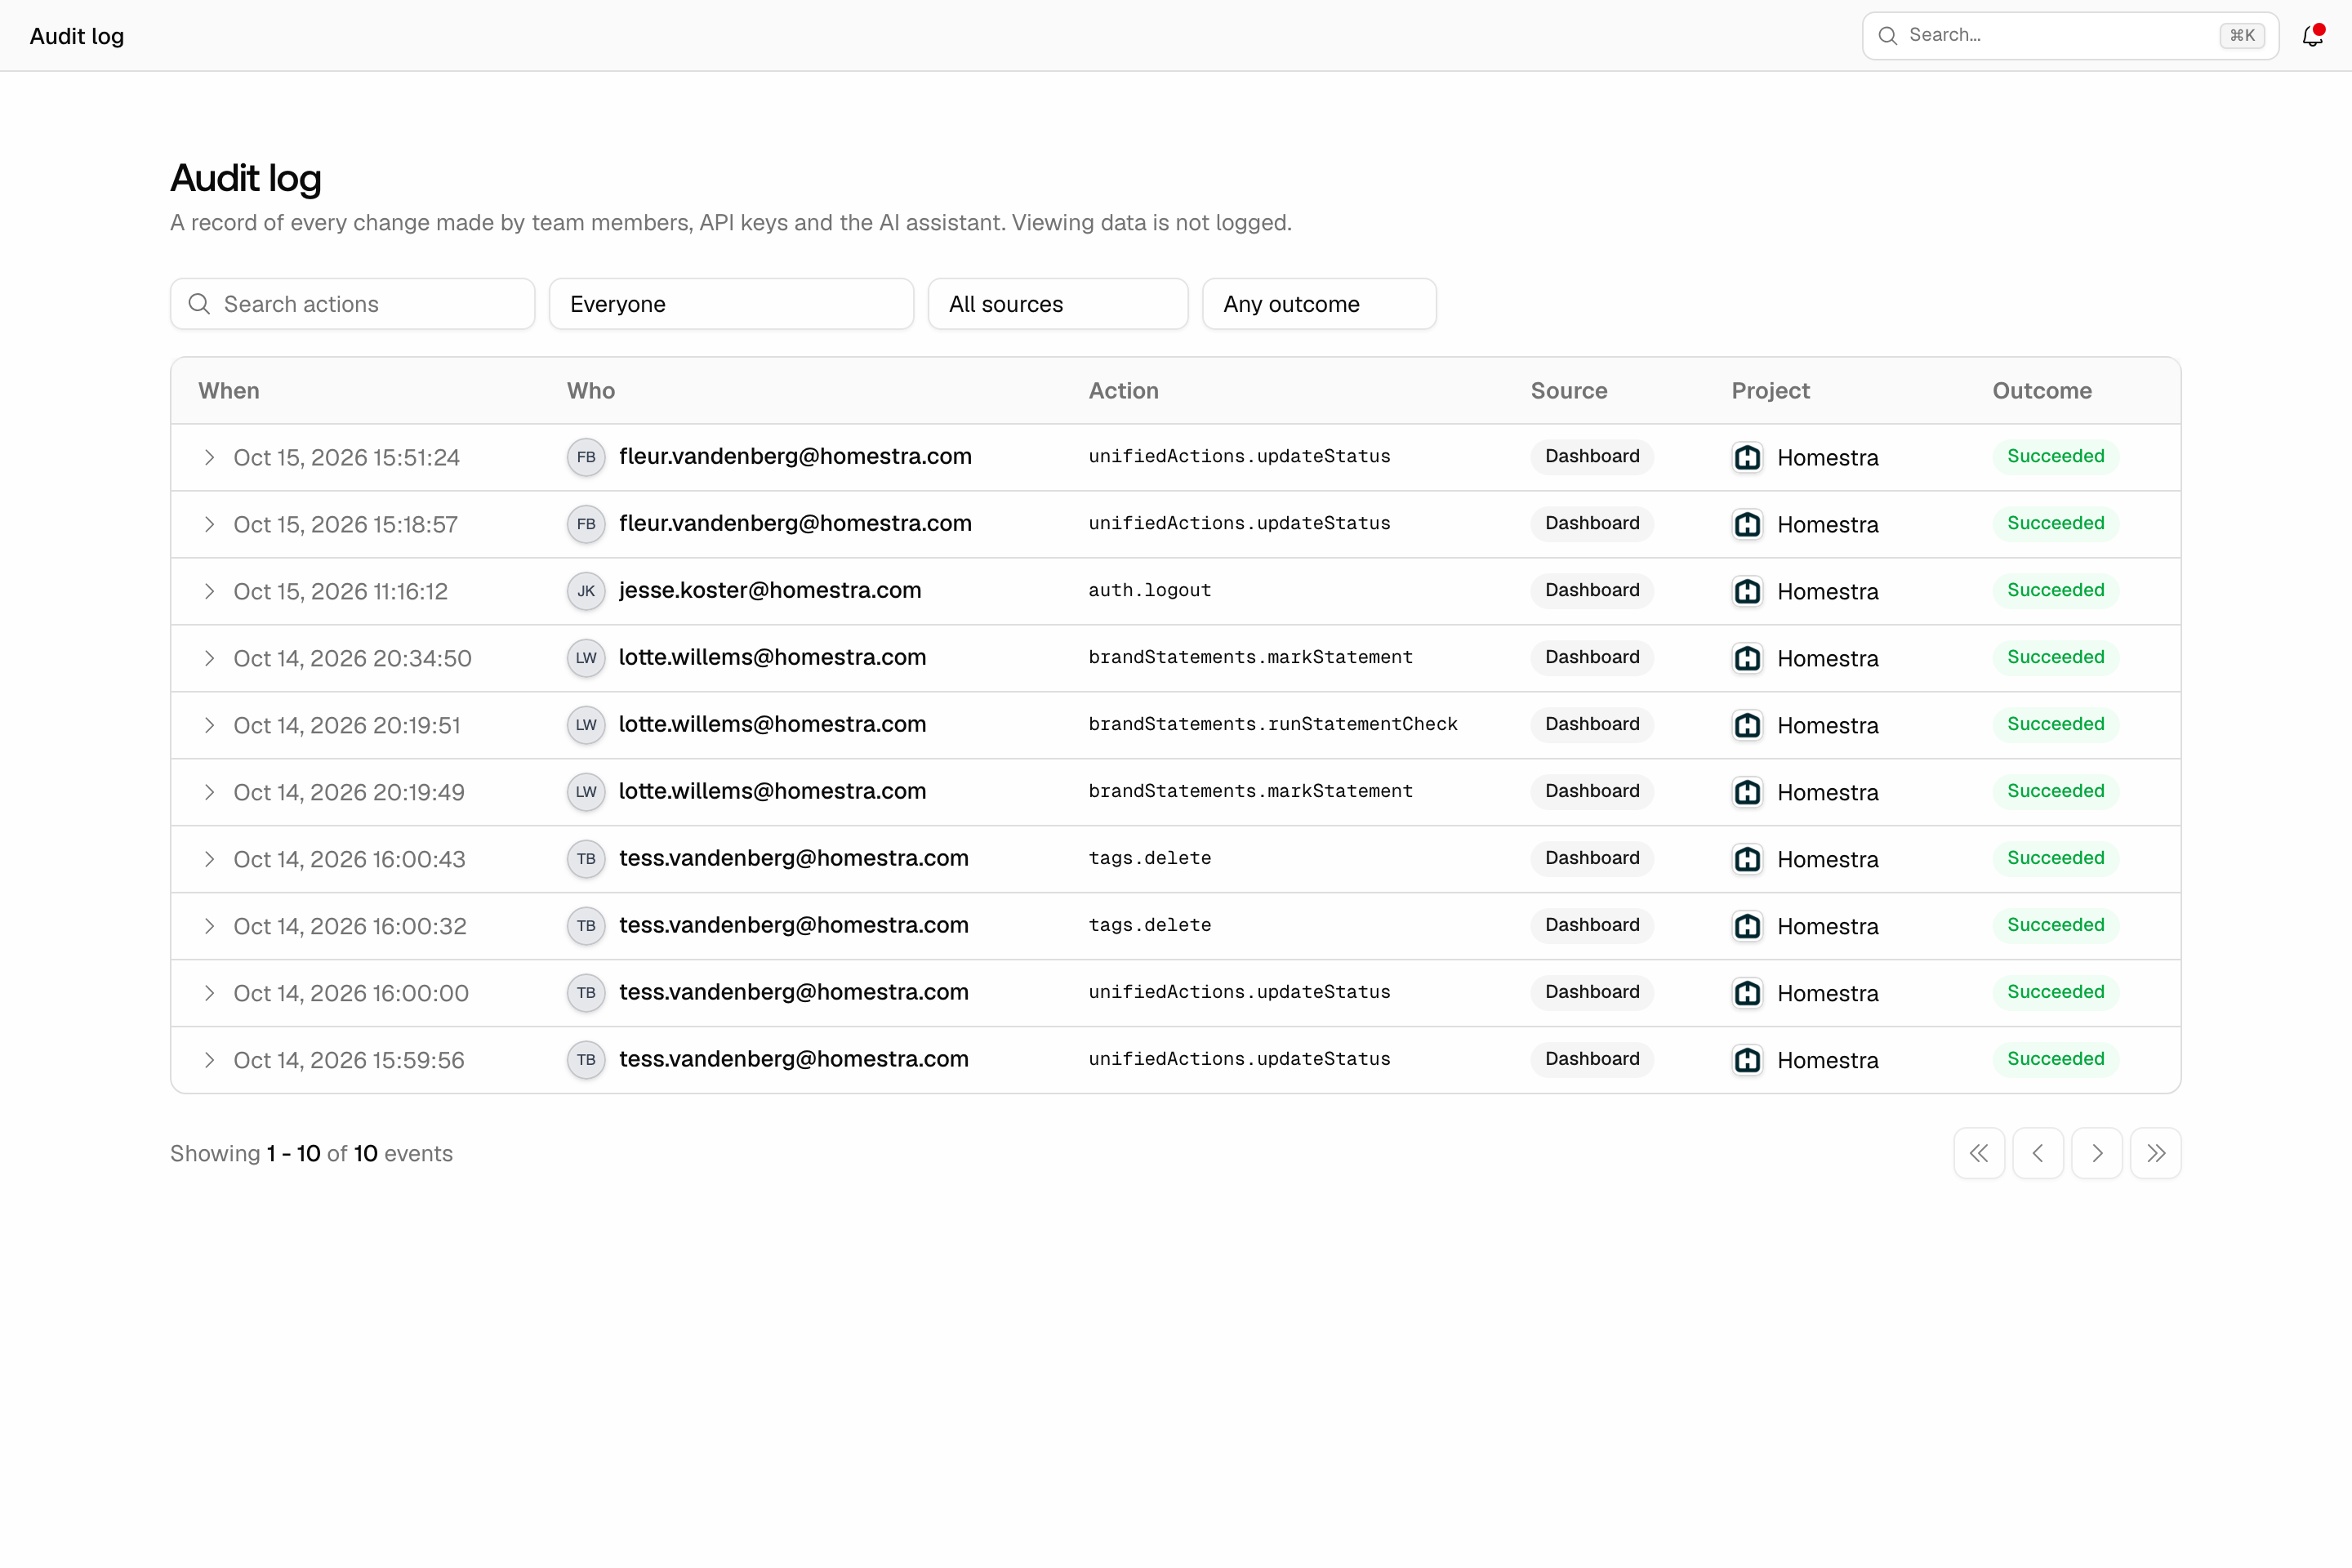This screenshot has width=2352, height=1568.
Task: Click the TB avatar in the 16:00:43 row
Action: pyautogui.click(x=586, y=859)
